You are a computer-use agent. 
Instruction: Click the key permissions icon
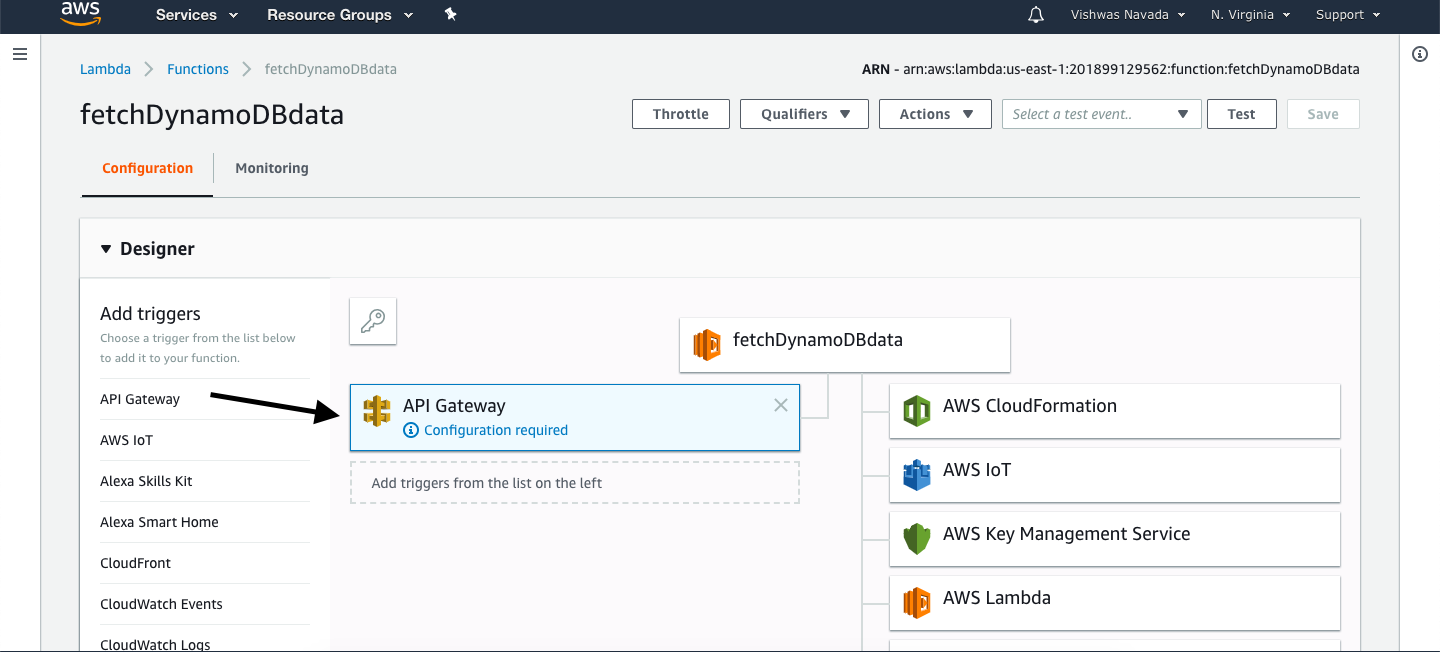373,321
